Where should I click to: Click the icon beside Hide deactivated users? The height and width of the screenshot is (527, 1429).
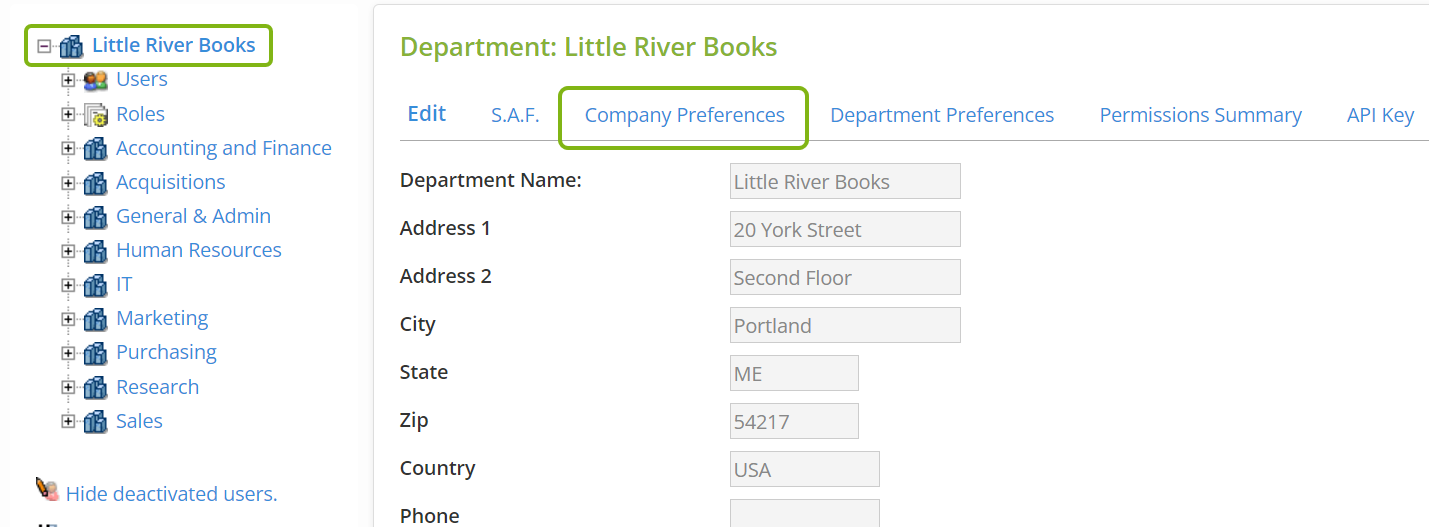(47, 490)
